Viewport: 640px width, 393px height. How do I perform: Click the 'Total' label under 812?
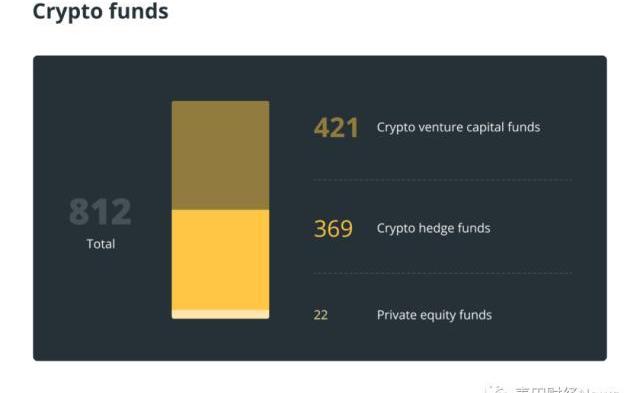101,244
